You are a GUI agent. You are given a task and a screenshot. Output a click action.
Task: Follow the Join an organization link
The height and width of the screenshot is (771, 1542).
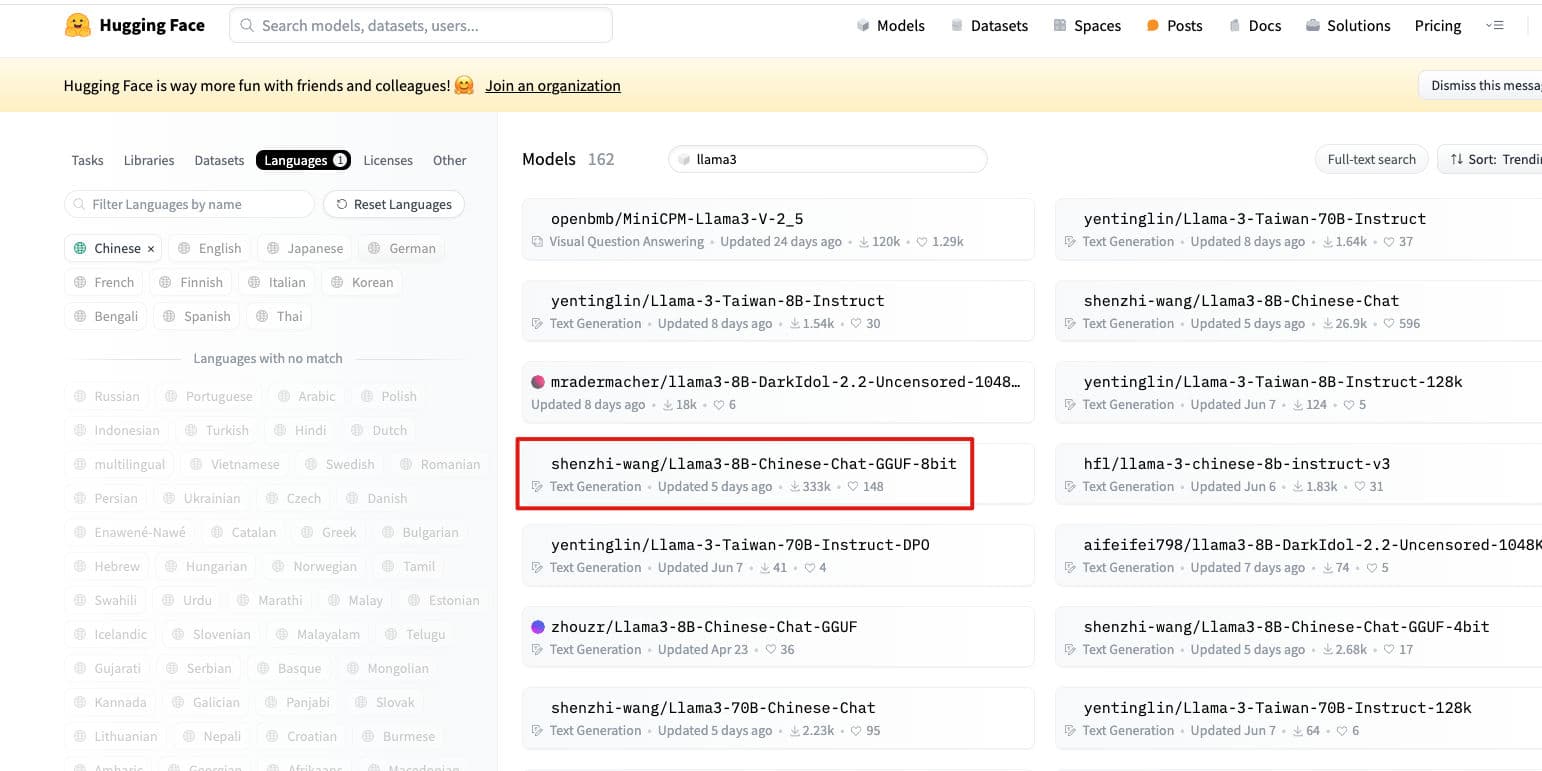[553, 86]
